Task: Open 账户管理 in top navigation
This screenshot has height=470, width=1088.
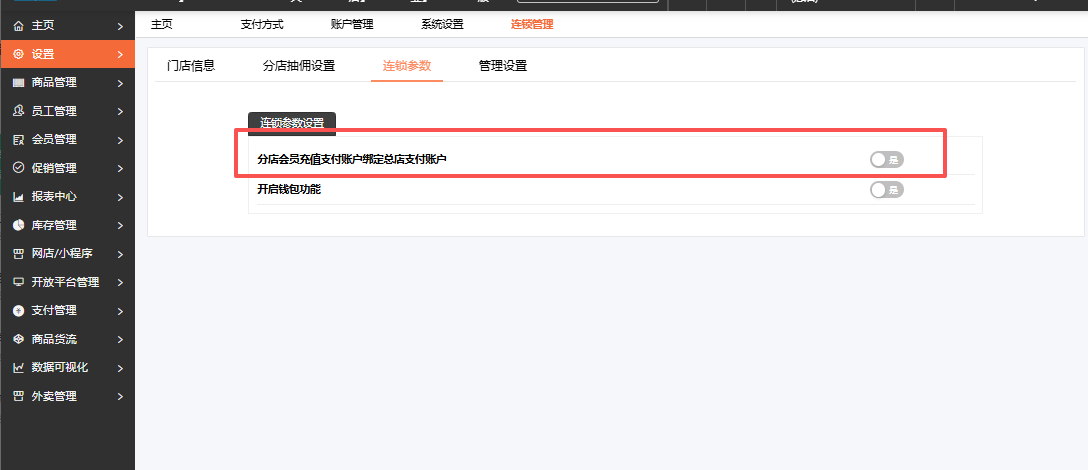Action: pyautogui.click(x=351, y=24)
